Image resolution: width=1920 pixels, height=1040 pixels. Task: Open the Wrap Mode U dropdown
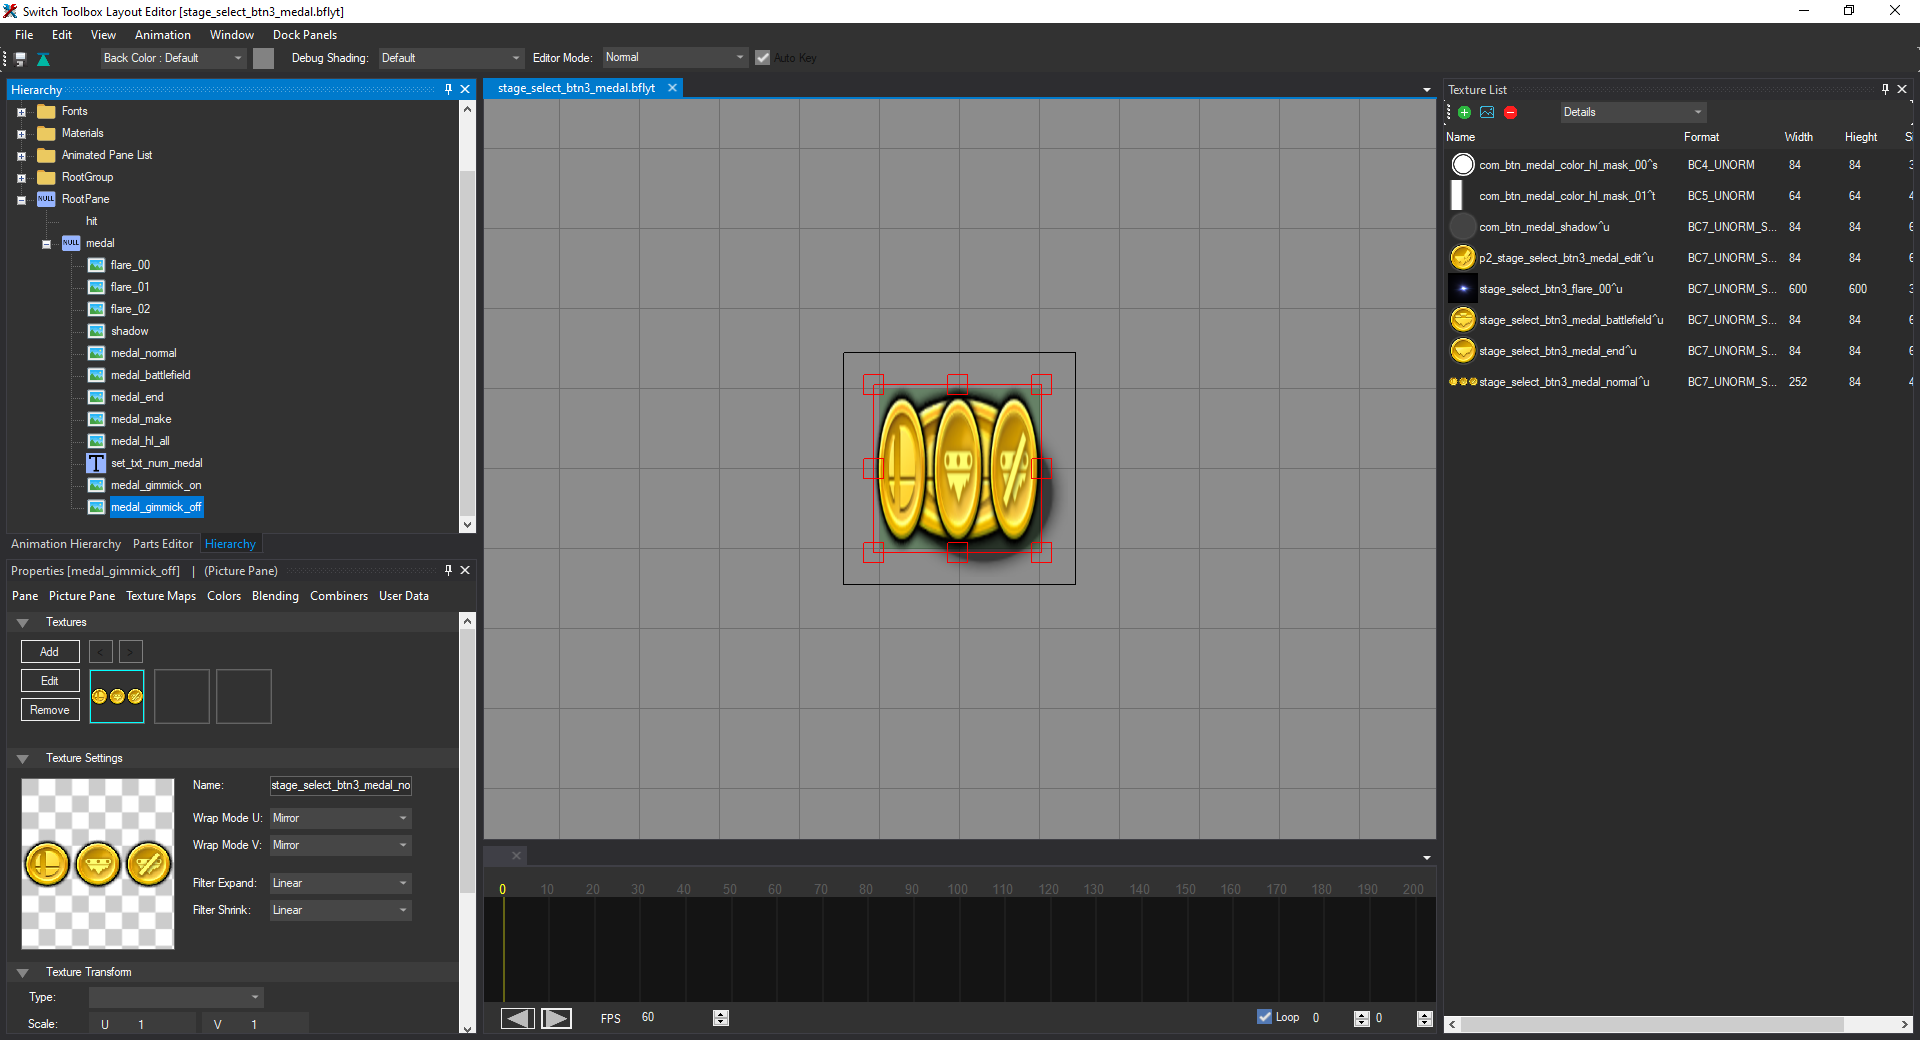[341, 818]
